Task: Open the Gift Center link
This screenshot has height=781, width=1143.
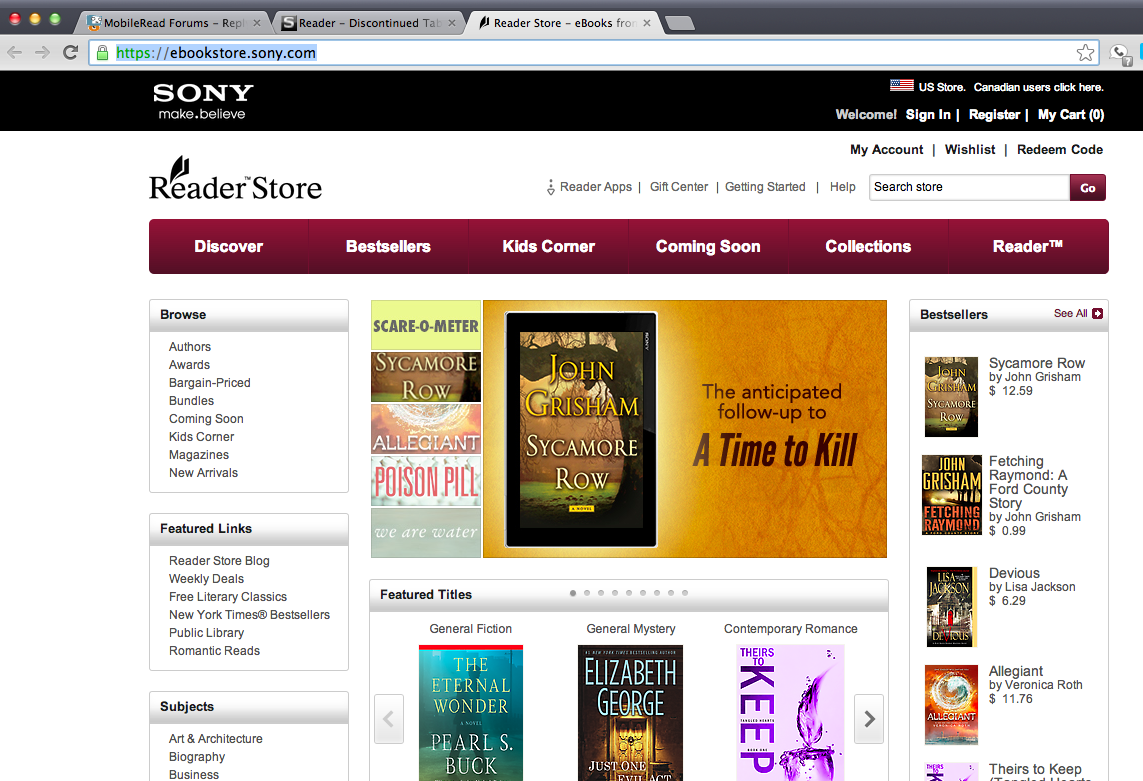Action: (x=679, y=187)
